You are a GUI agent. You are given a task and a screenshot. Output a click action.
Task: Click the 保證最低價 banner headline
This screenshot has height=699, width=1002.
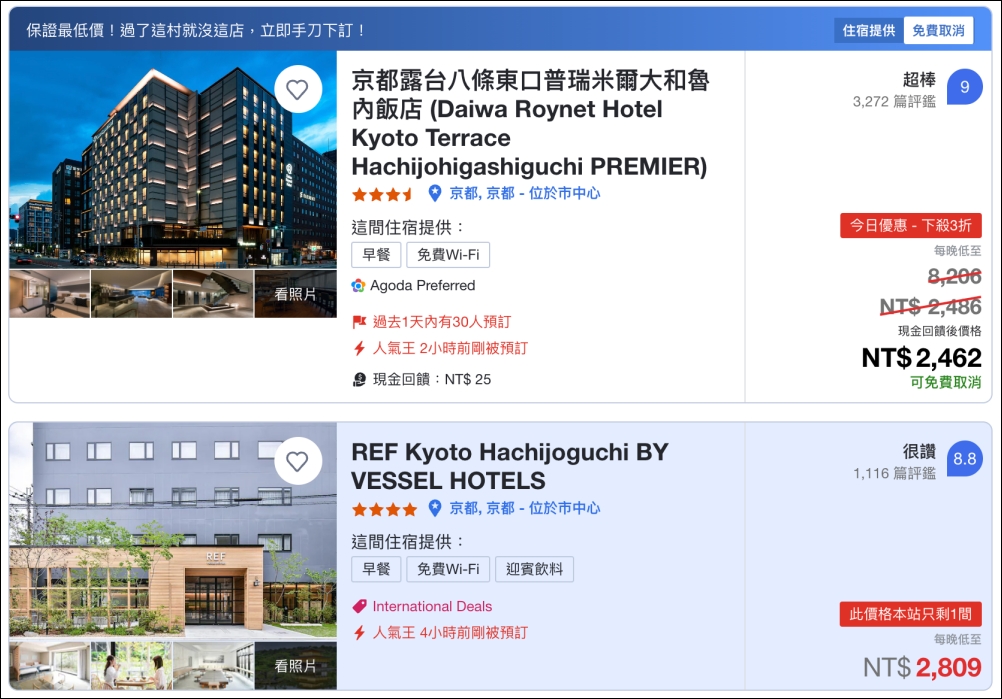tap(195, 31)
